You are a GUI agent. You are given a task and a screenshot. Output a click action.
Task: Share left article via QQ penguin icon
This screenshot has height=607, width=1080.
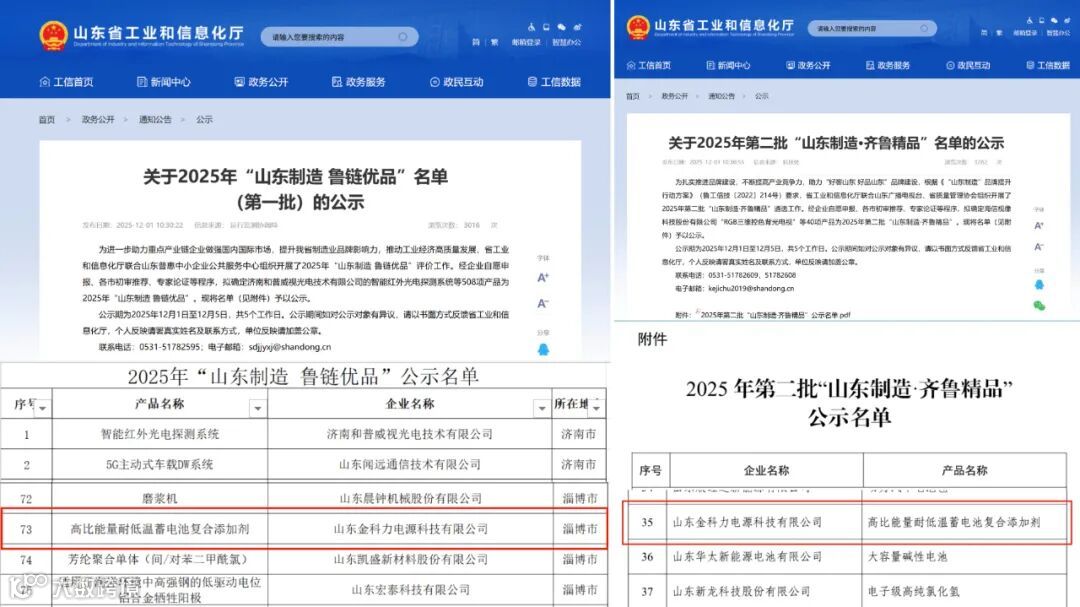pyautogui.click(x=543, y=349)
